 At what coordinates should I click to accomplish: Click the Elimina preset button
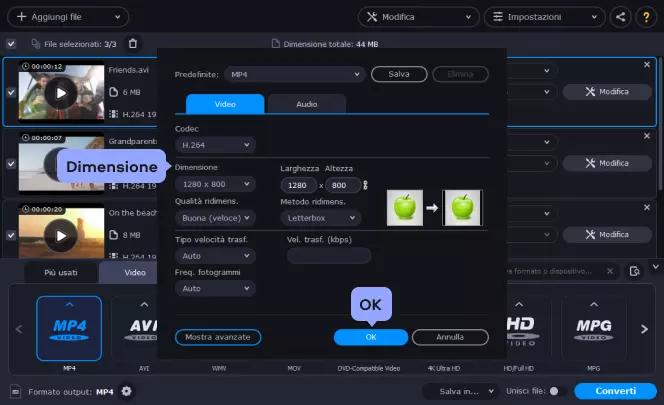coord(460,74)
